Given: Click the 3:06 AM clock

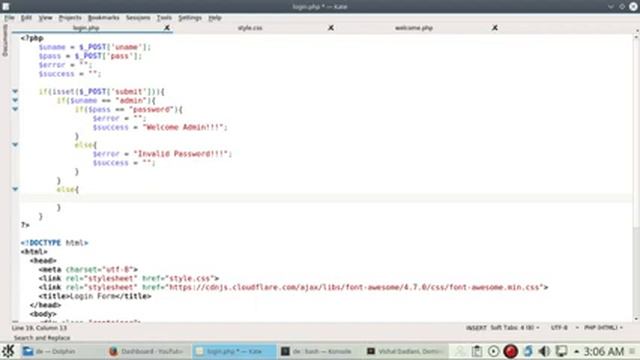Looking at the screenshot, I should 604,351.
